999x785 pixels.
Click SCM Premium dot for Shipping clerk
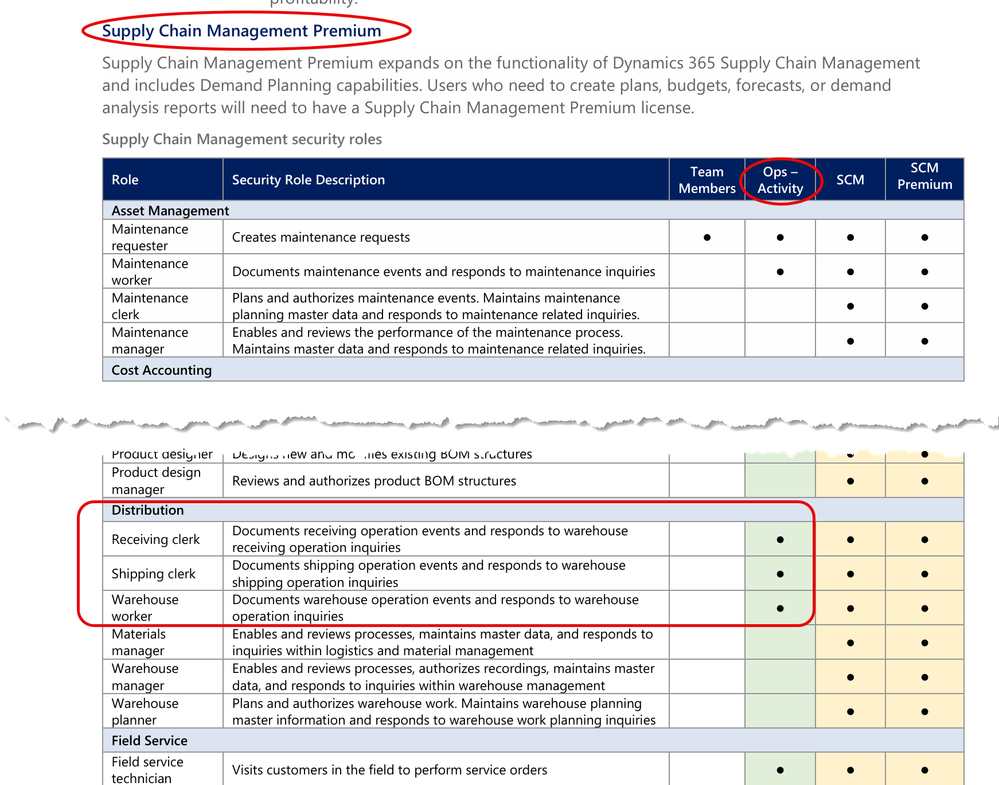924,574
